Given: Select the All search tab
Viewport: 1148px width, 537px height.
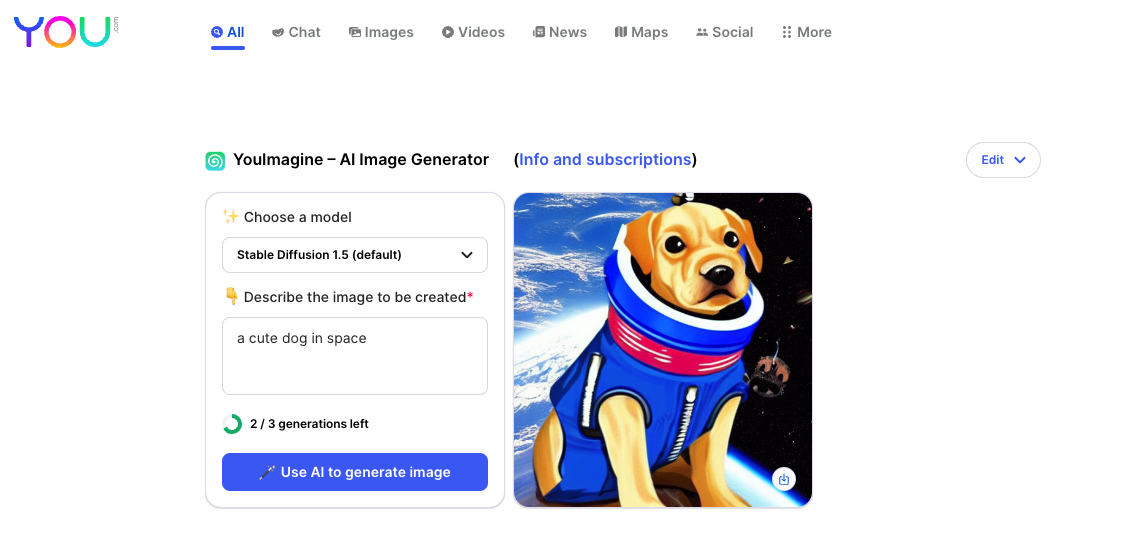Looking at the screenshot, I should [x=228, y=32].
